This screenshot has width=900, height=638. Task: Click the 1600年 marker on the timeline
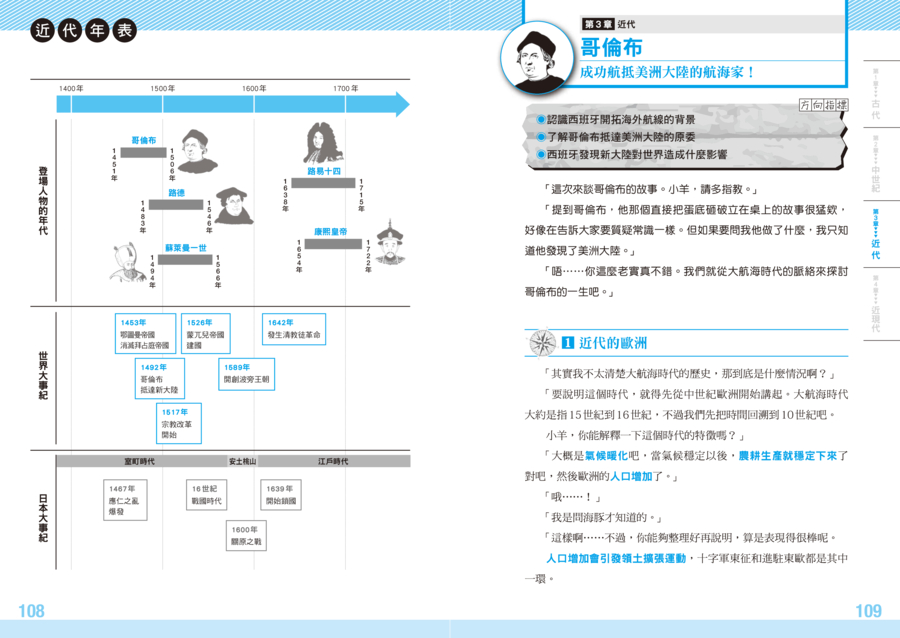point(254,88)
